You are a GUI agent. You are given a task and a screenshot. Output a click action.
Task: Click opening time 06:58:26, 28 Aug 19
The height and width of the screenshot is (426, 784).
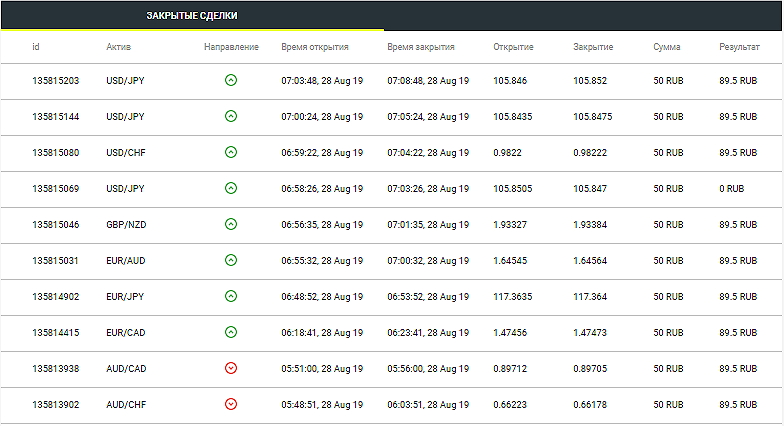(x=322, y=188)
